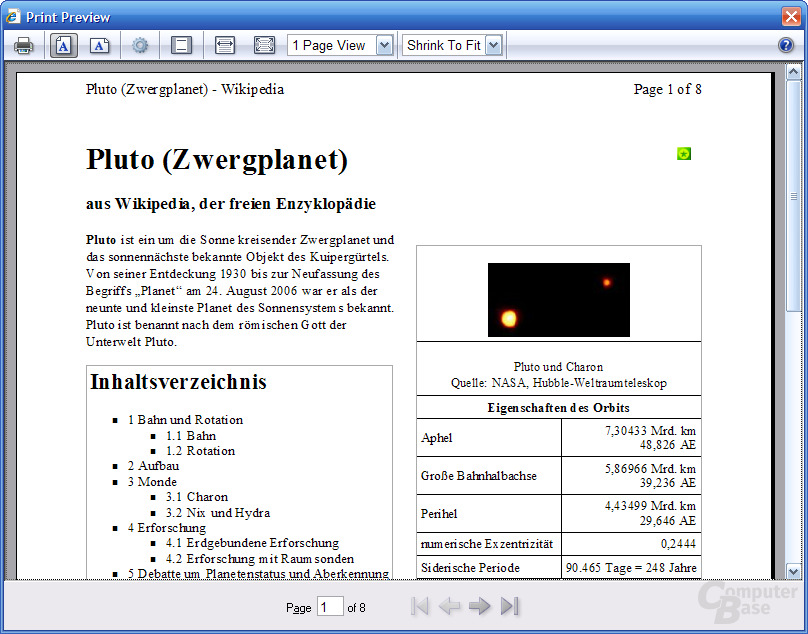Go to Next Page arrow
The image size is (808, 634).
(480, 606)
